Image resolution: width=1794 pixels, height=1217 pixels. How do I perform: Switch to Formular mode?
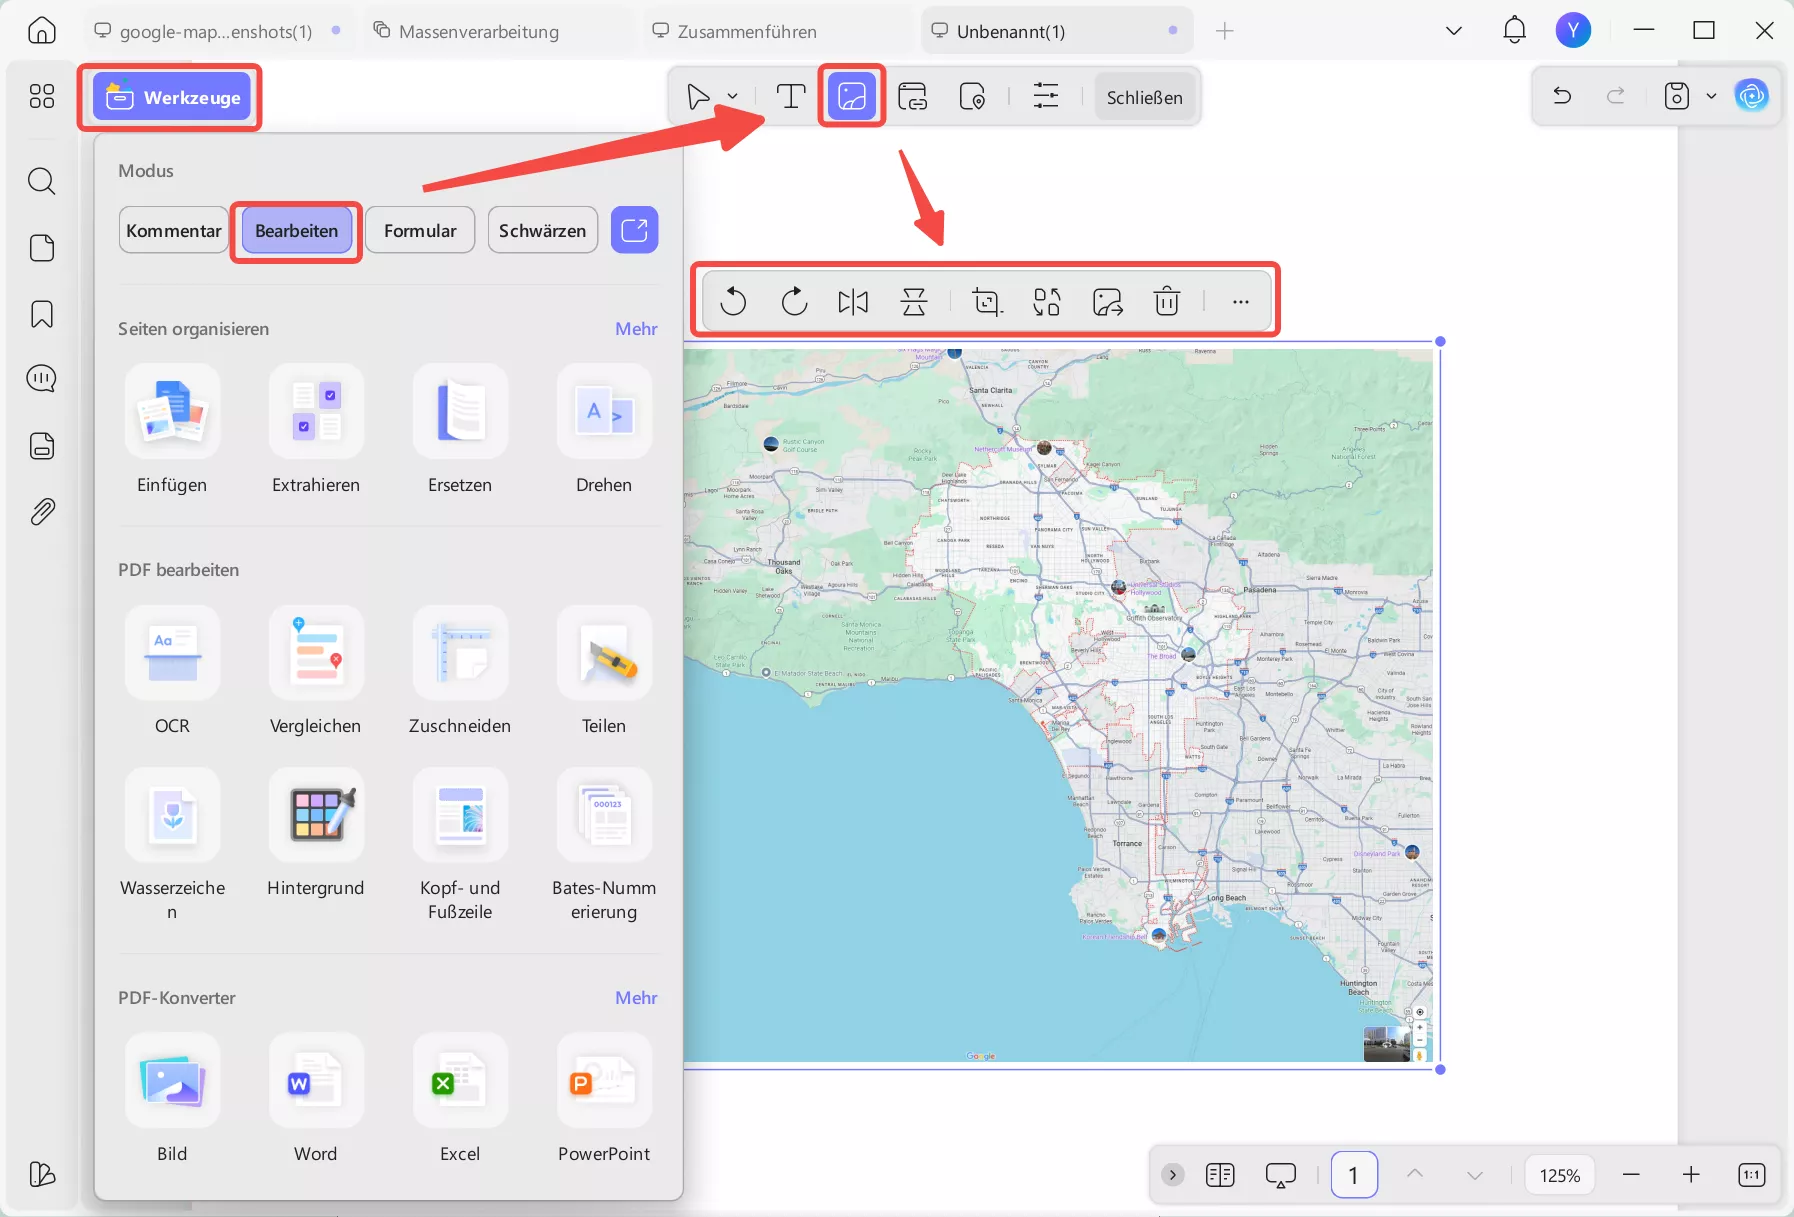coord(420,230)
